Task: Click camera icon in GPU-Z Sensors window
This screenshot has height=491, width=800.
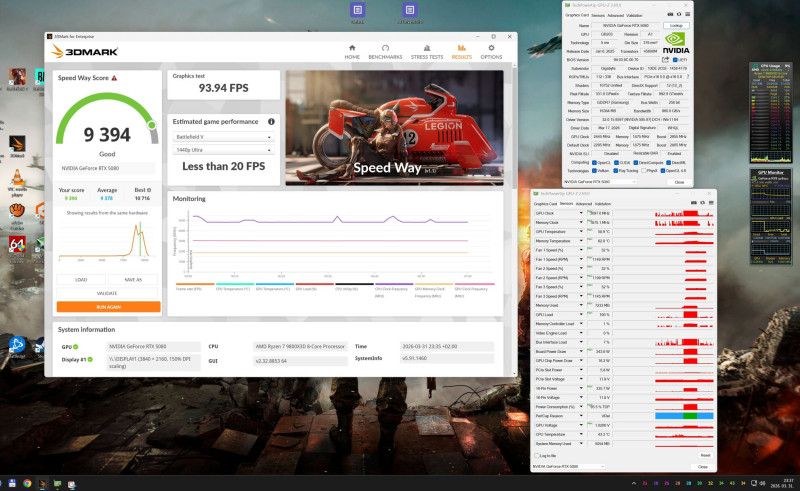Action: coord(694,203)
